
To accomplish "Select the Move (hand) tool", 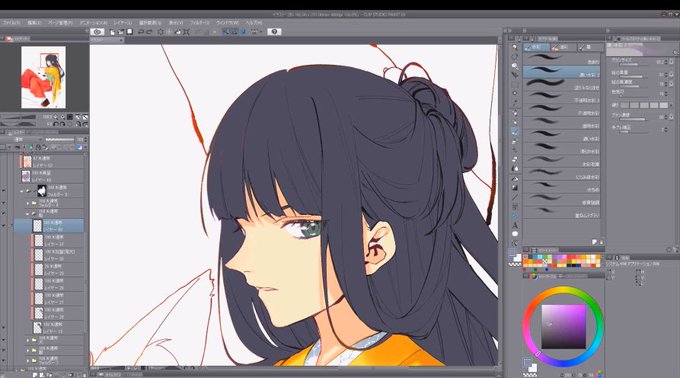I will pos(515,56).
